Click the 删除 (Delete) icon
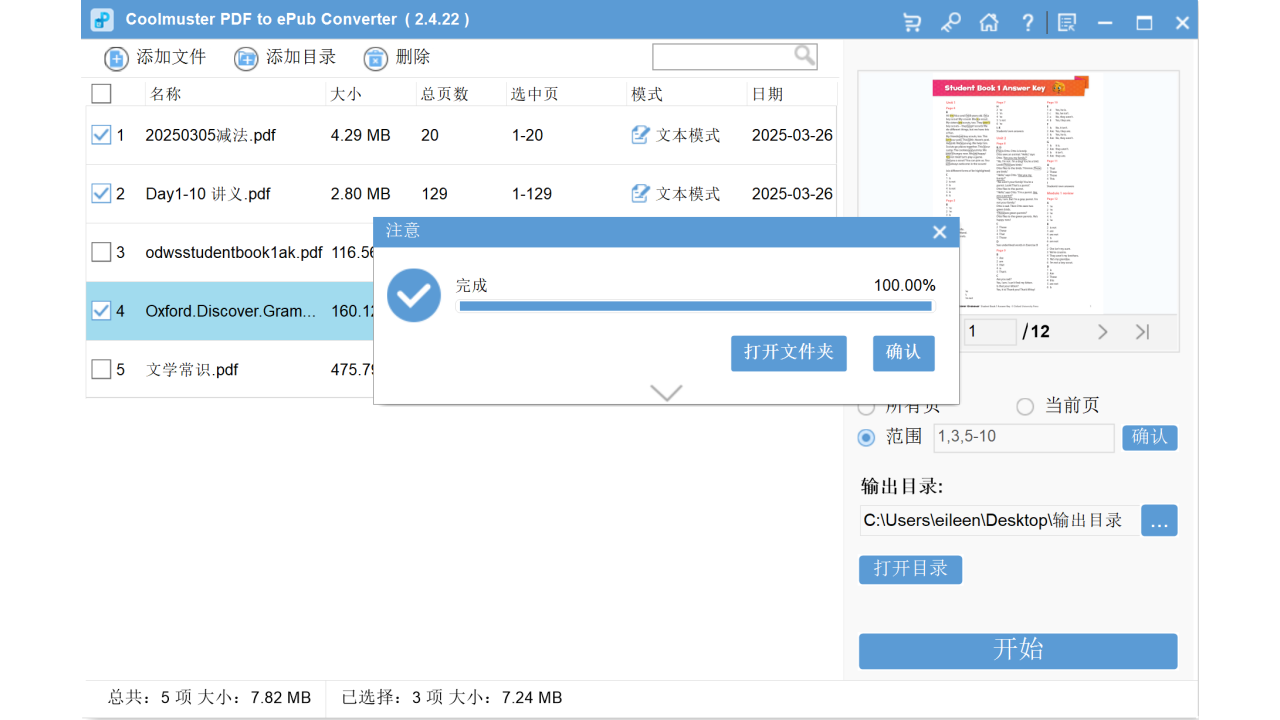Viewport: 1280px width, 720px height. coord(376,58)
